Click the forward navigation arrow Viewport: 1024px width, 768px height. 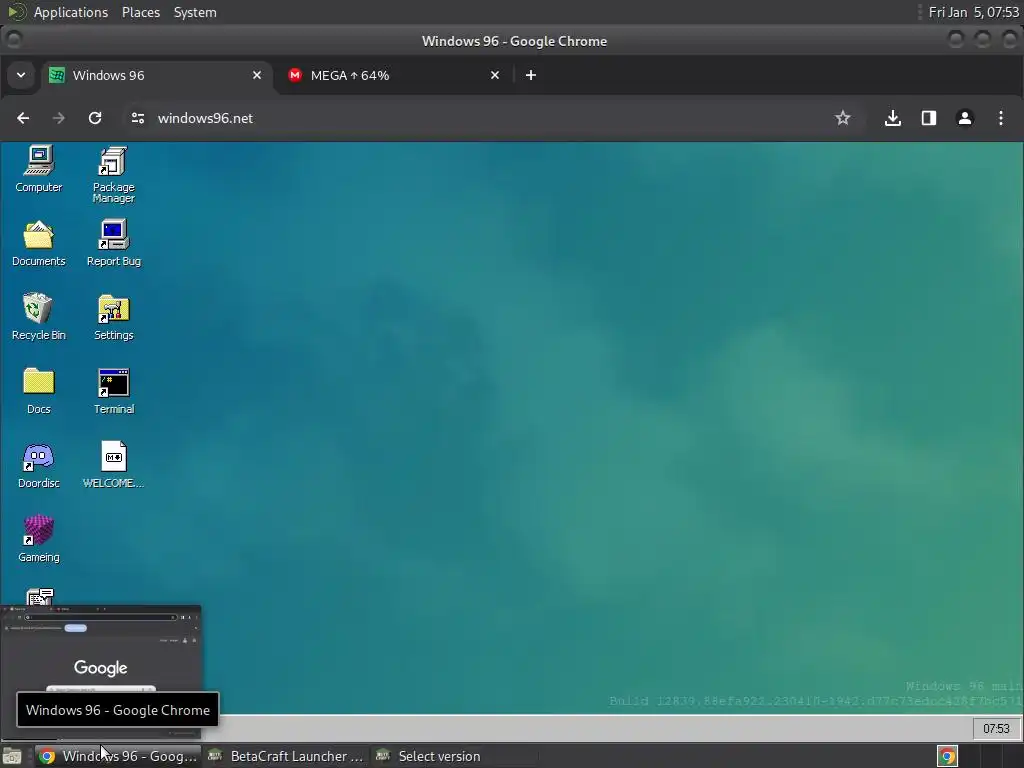point(59,118)
